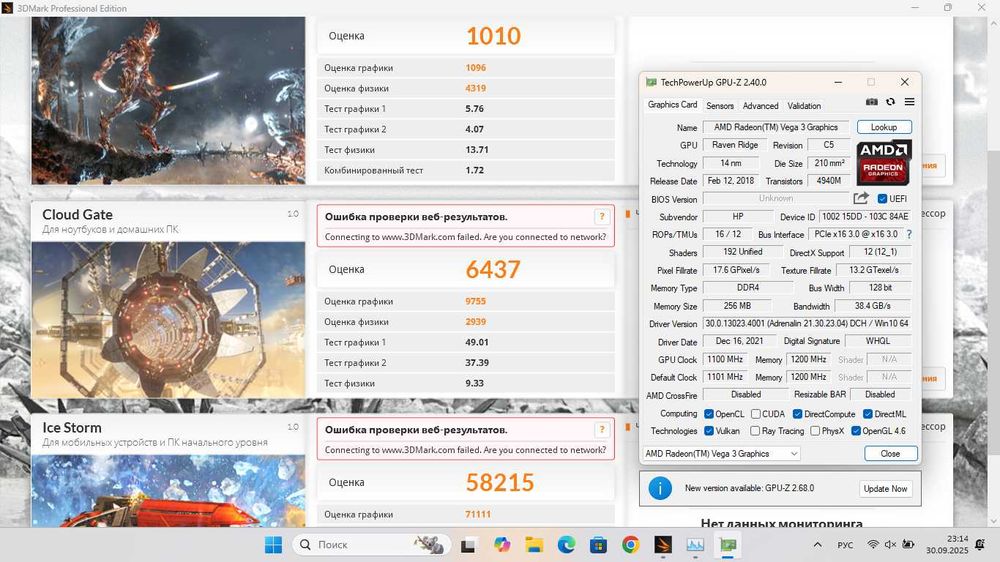
Task: Open Google Chrome from the taskbar
Action: 631,545
